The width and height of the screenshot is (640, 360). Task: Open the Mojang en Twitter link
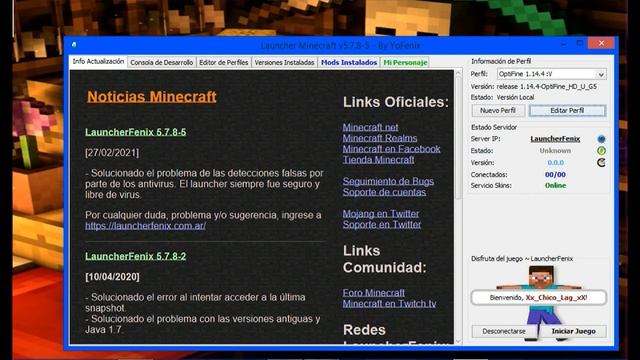(x=381, y=213)
